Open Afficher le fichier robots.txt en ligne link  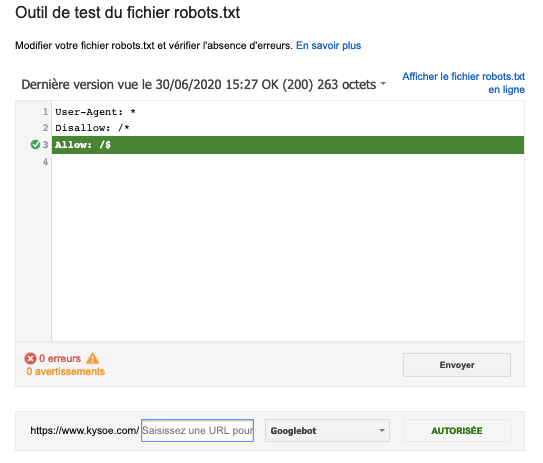(463, 83)
